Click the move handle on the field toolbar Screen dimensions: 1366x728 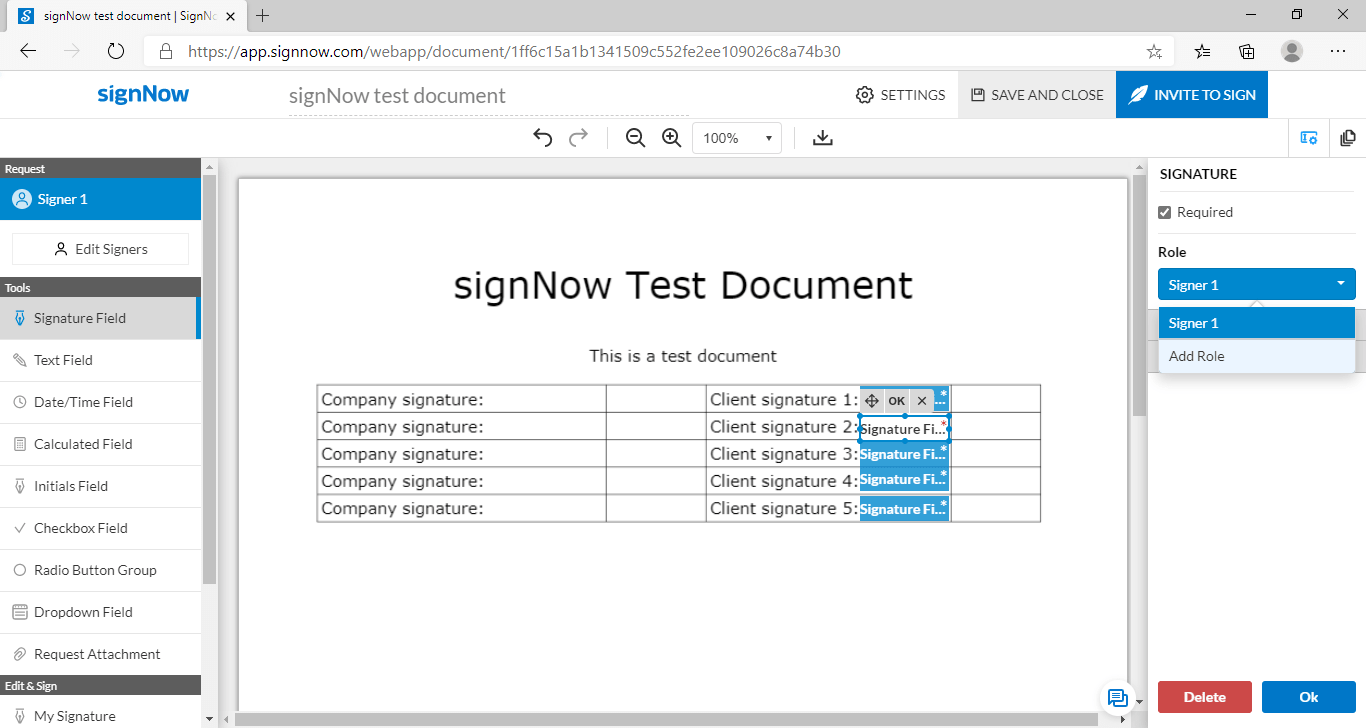pyautogui.click(x=871, y=401)
